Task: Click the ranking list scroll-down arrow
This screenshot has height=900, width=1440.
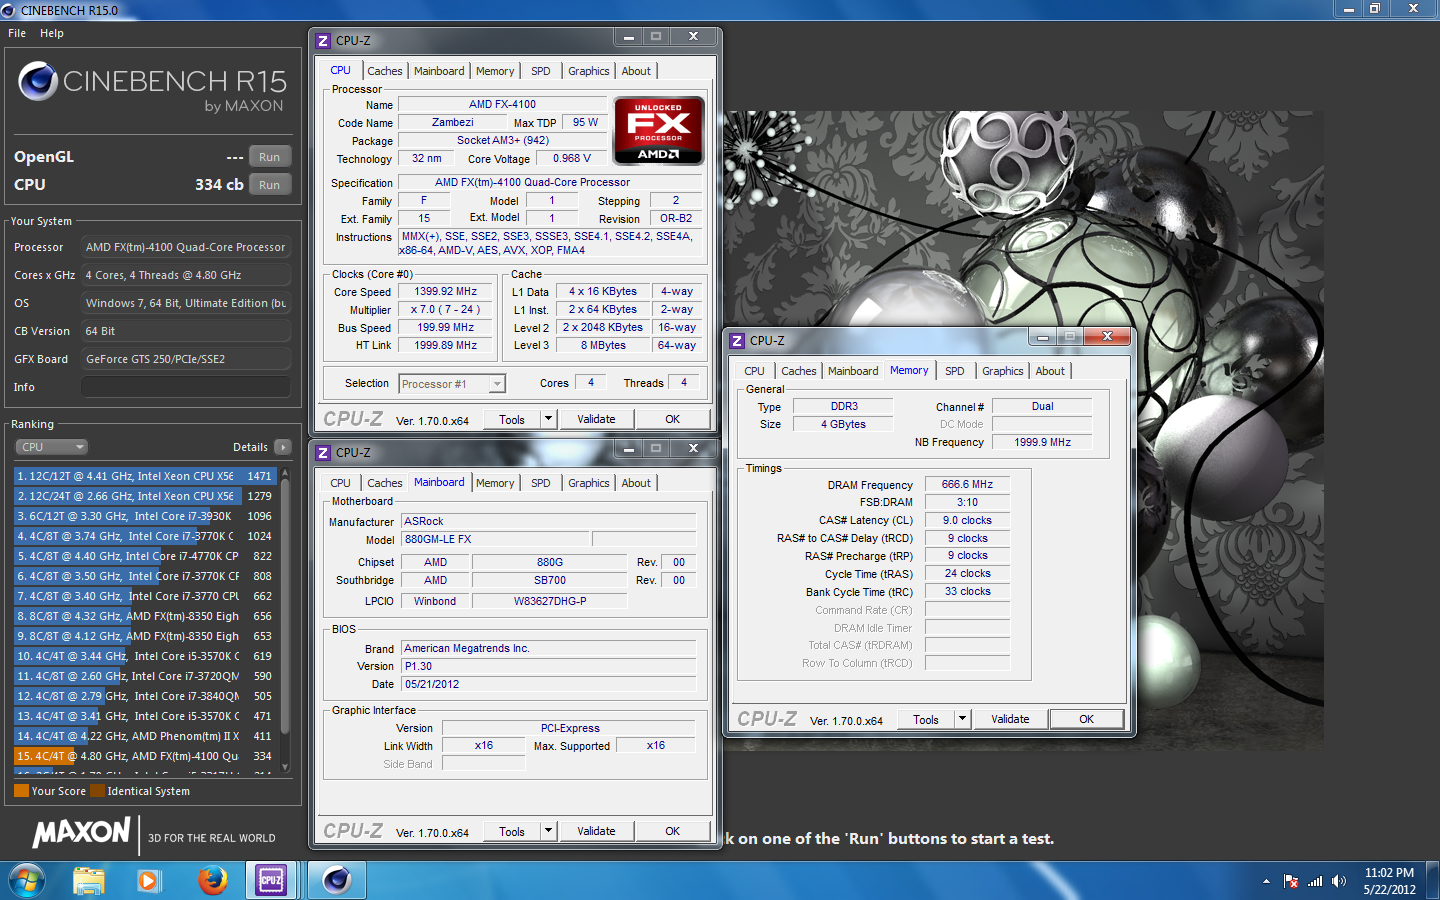Action: click(x=285, y=767)
